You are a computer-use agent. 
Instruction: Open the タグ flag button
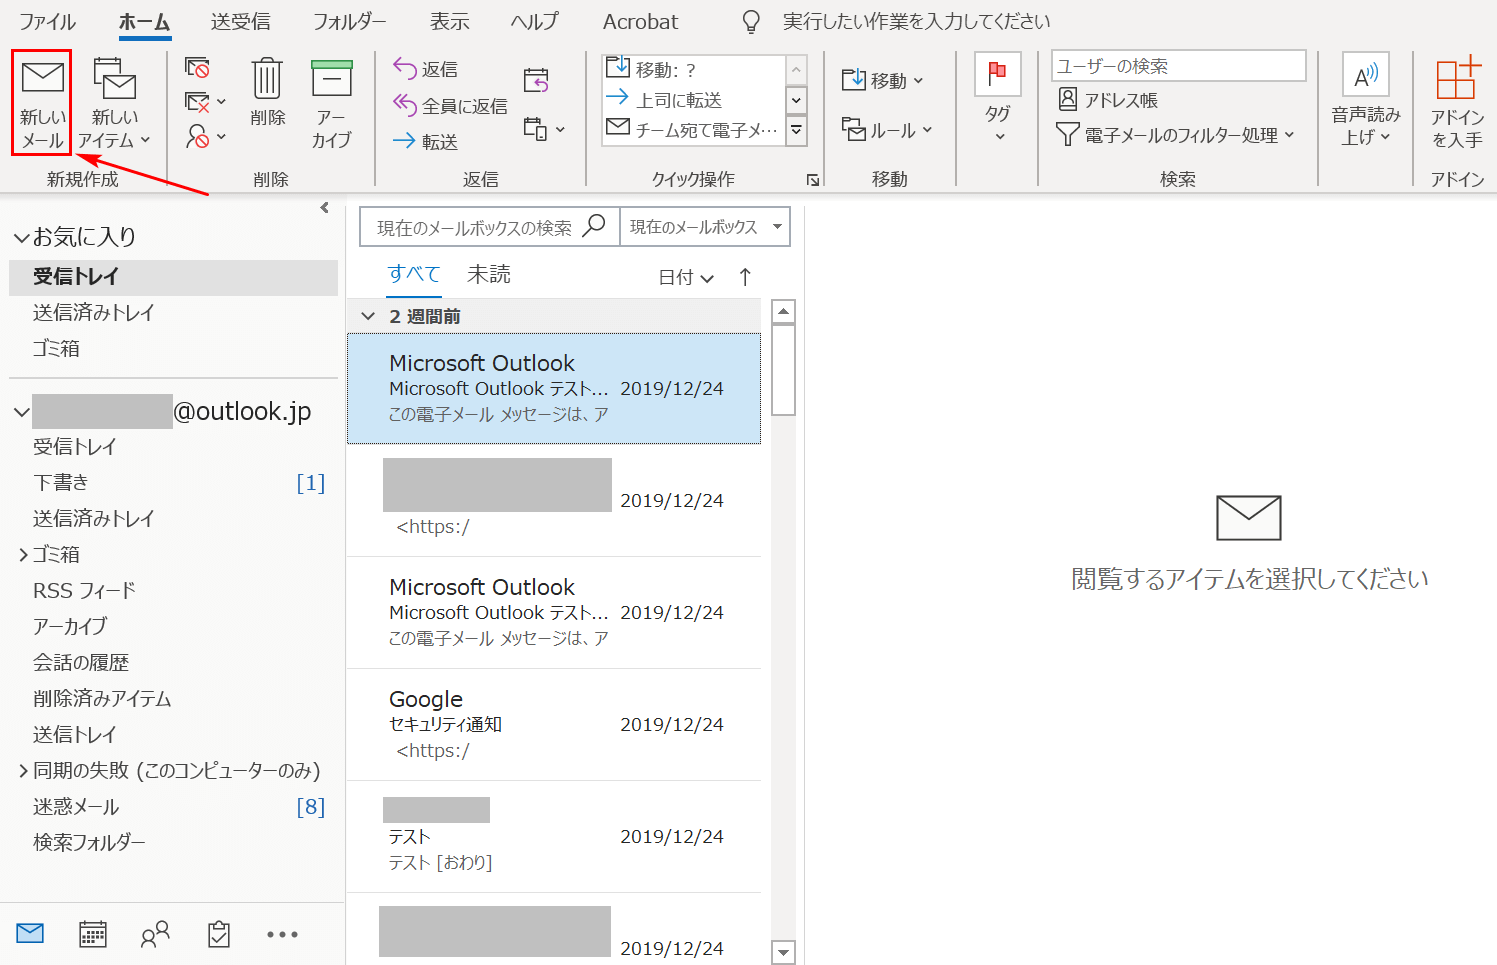pos(998,98)
